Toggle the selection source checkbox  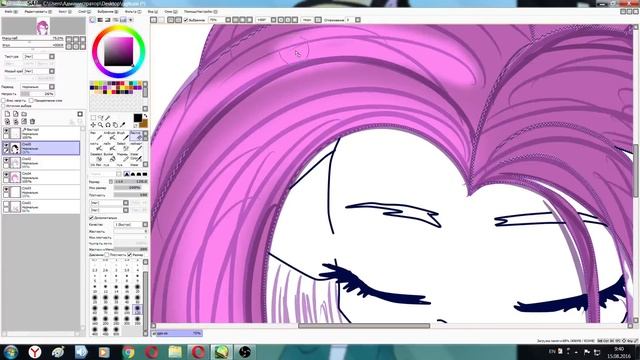[4, 106]
